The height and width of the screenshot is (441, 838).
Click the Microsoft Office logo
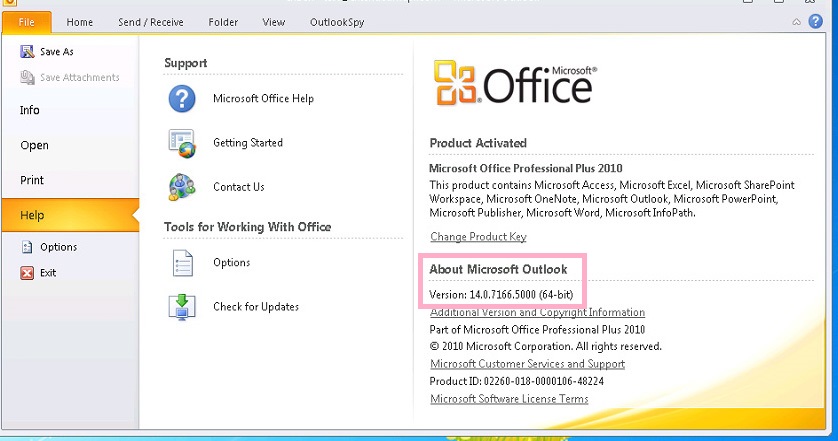515,83
